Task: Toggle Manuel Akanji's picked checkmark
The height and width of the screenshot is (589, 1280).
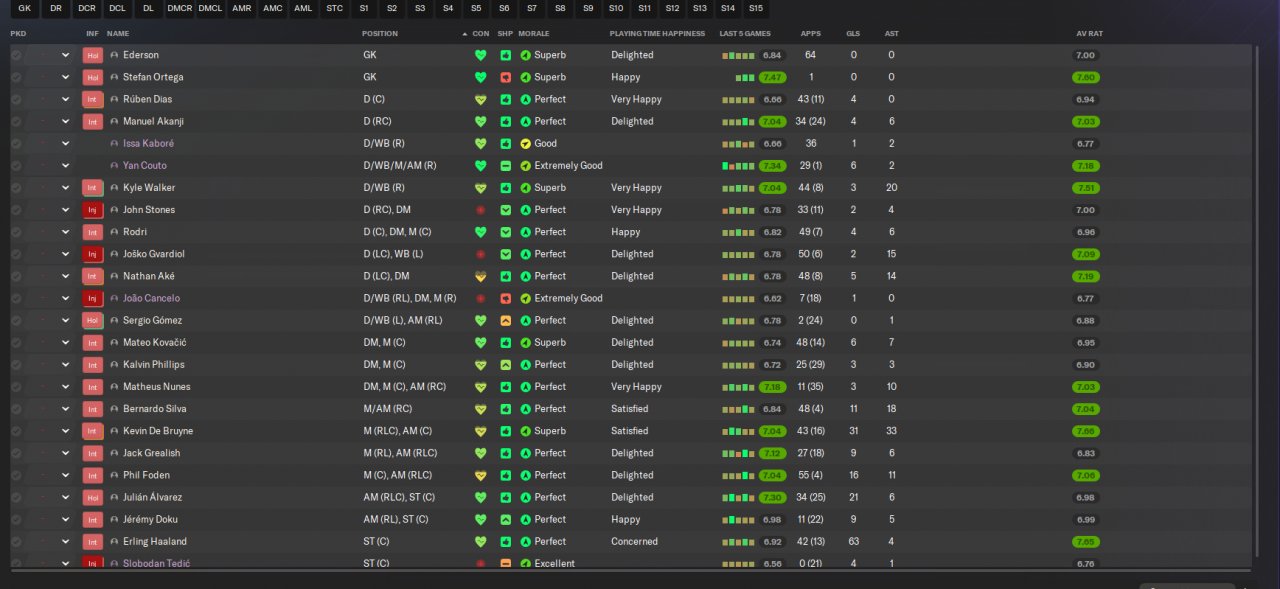Action: coord(16,121)
